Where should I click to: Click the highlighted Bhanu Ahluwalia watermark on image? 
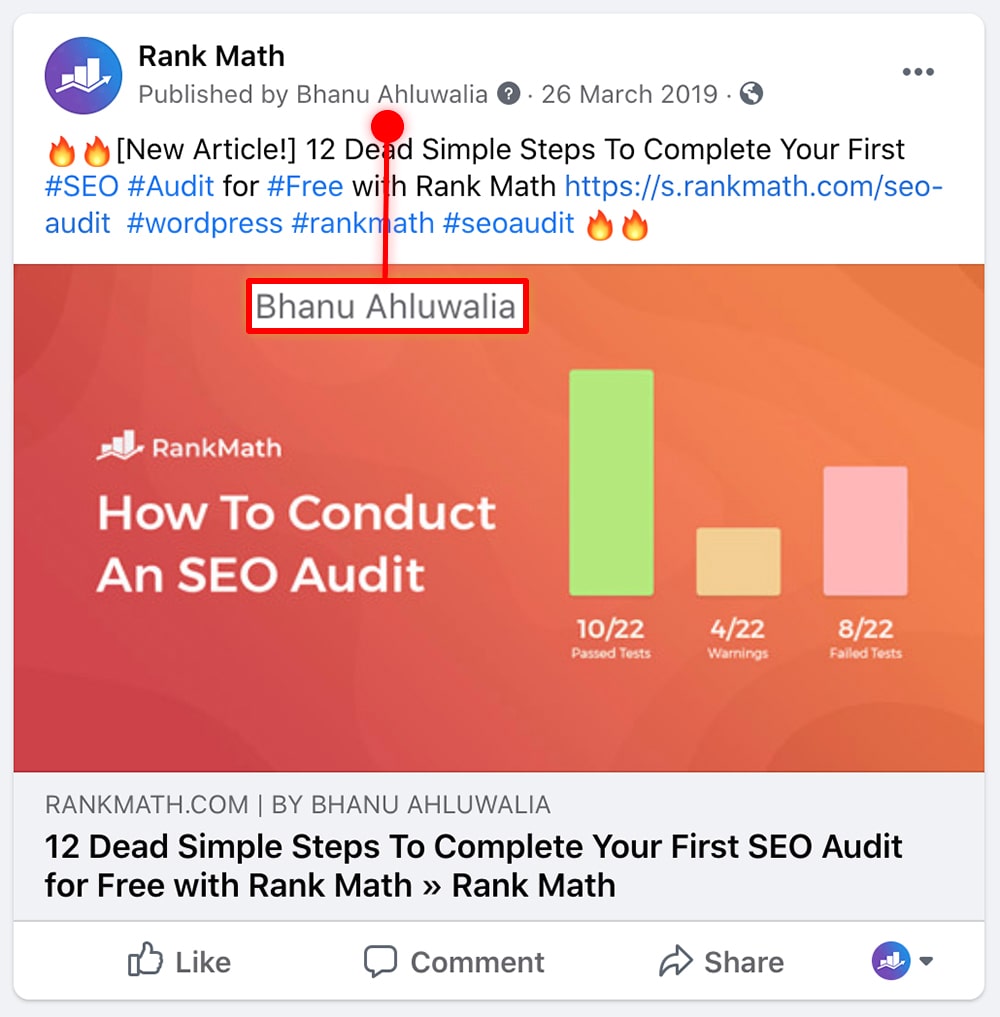[x=387, y=307]
